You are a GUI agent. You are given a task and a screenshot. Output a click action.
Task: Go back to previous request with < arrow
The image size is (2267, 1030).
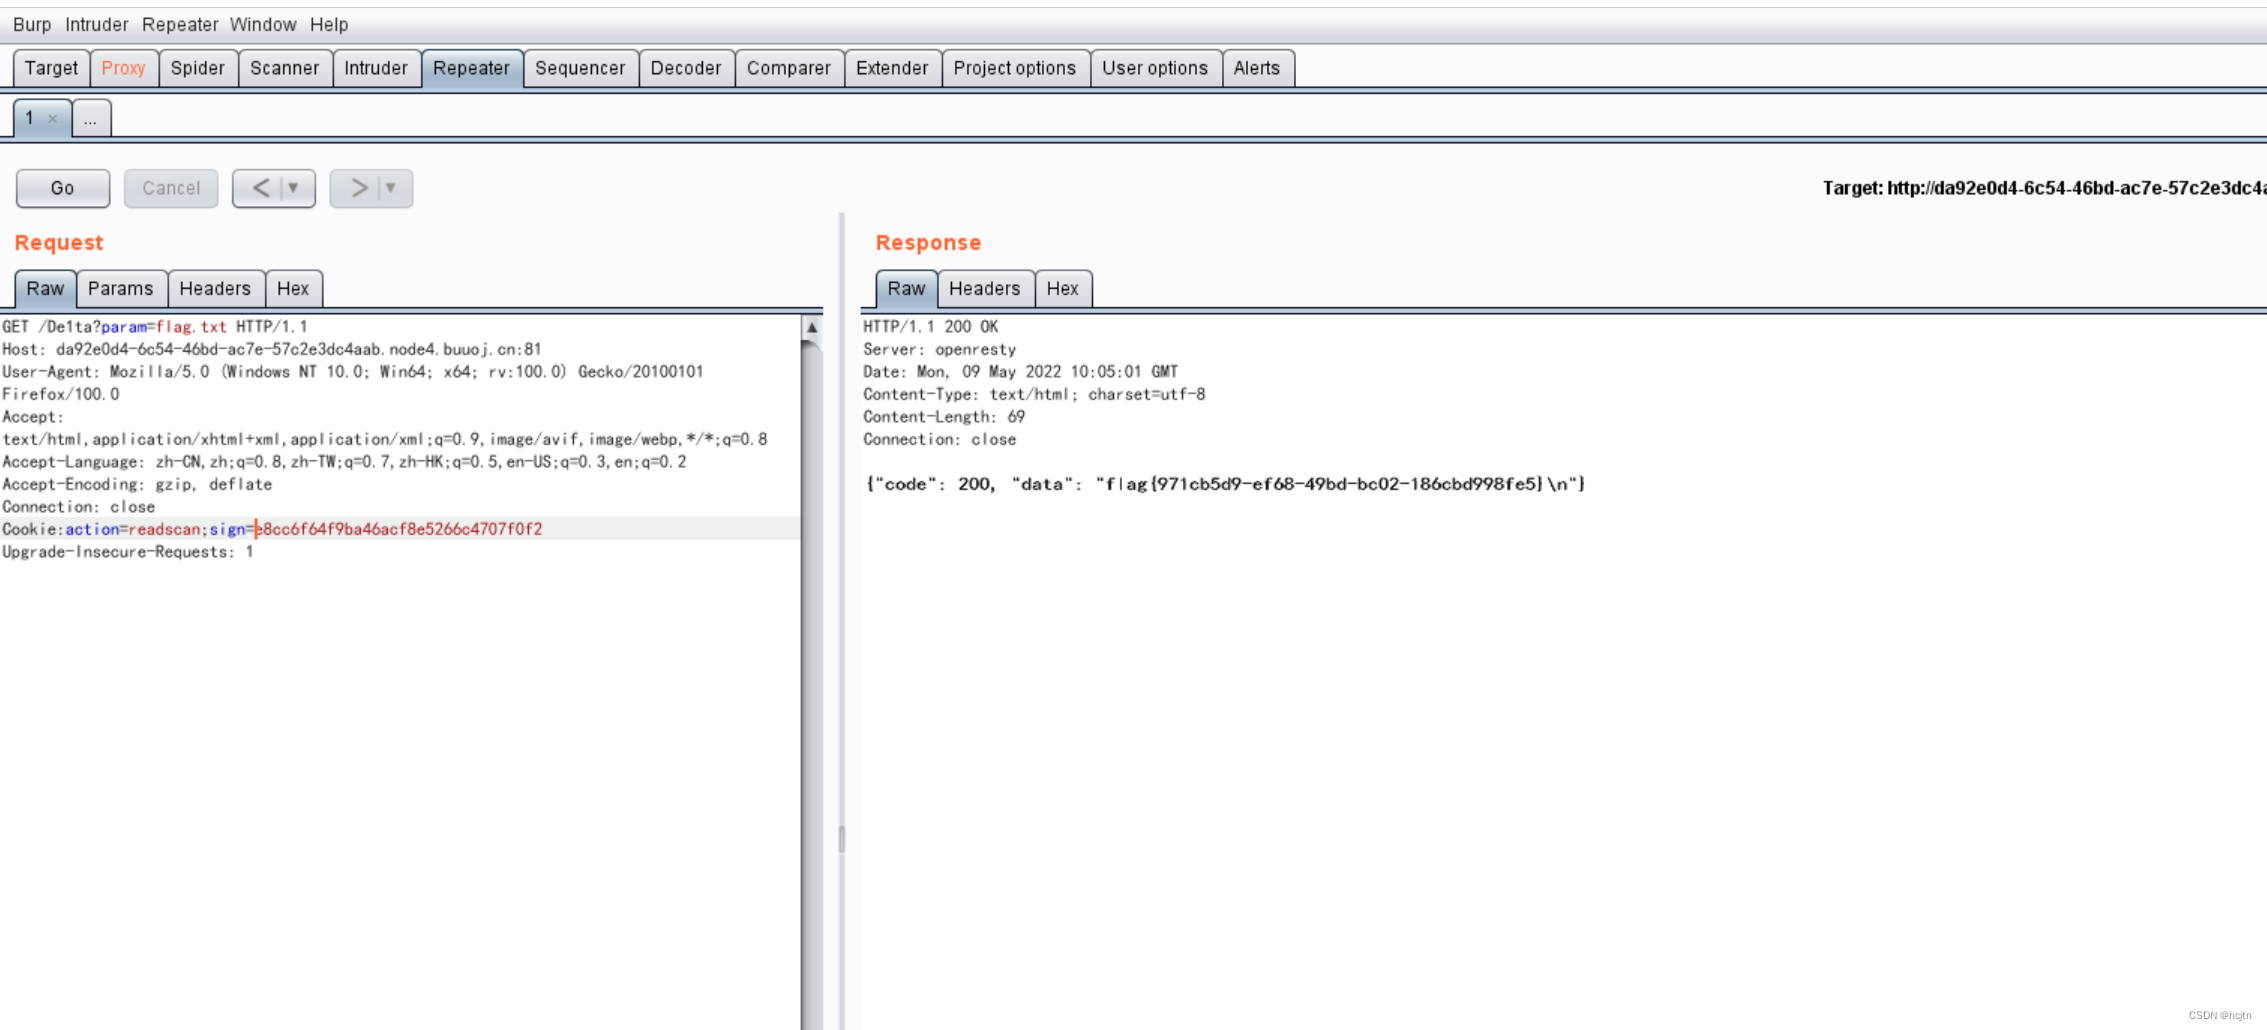click(260, 188)
